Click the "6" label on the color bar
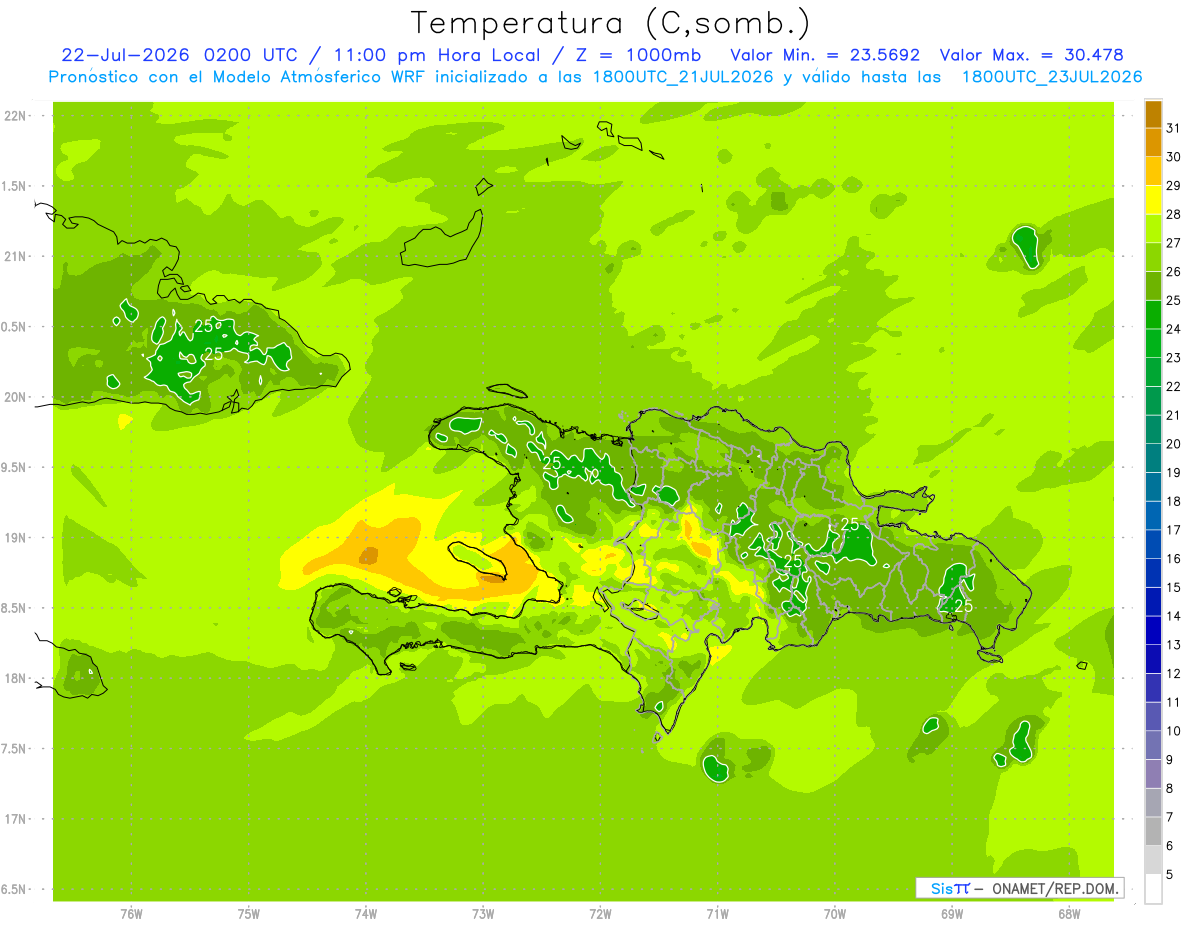 (1170, 846)
